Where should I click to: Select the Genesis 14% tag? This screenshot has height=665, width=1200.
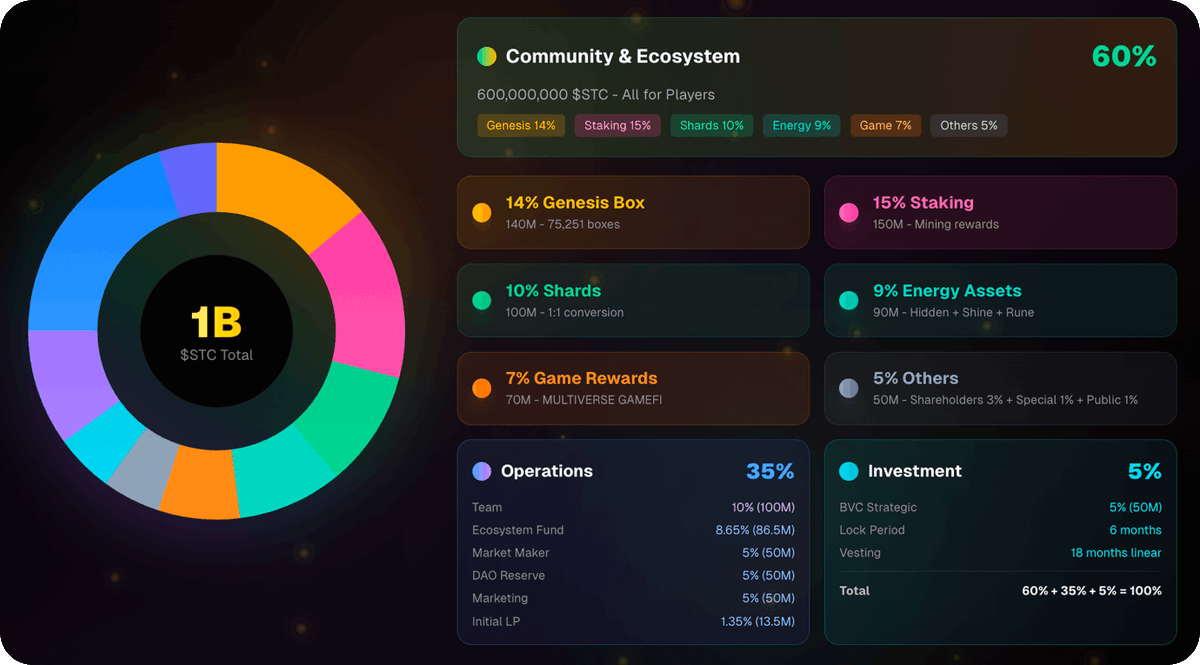pos(522,125)
